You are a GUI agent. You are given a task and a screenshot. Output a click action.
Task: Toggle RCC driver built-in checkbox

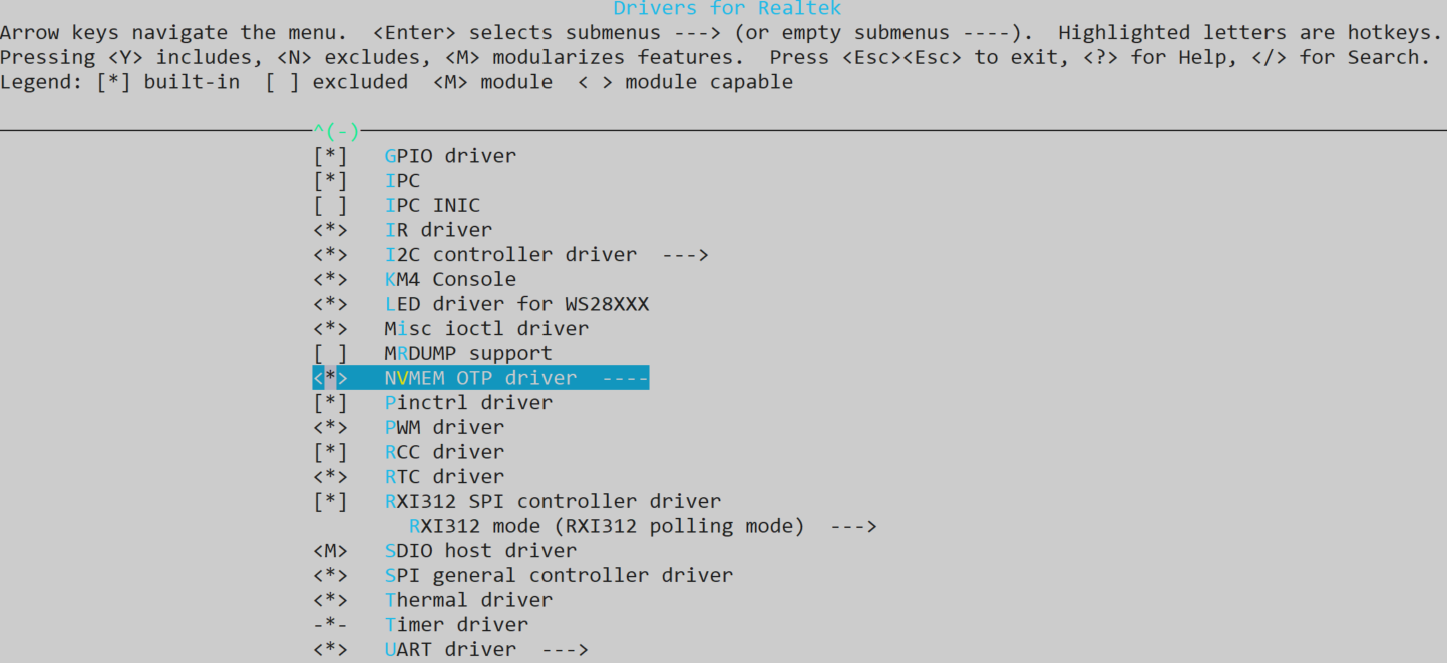tap(330, 452)
